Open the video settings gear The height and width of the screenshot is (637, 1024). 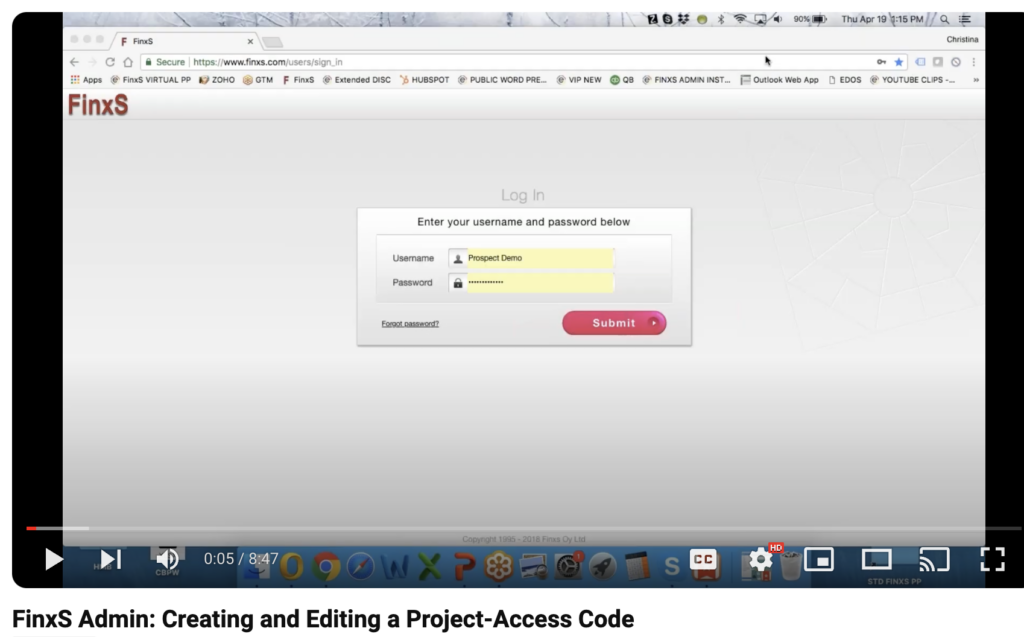pyautogui.click(x=760, y=559)
